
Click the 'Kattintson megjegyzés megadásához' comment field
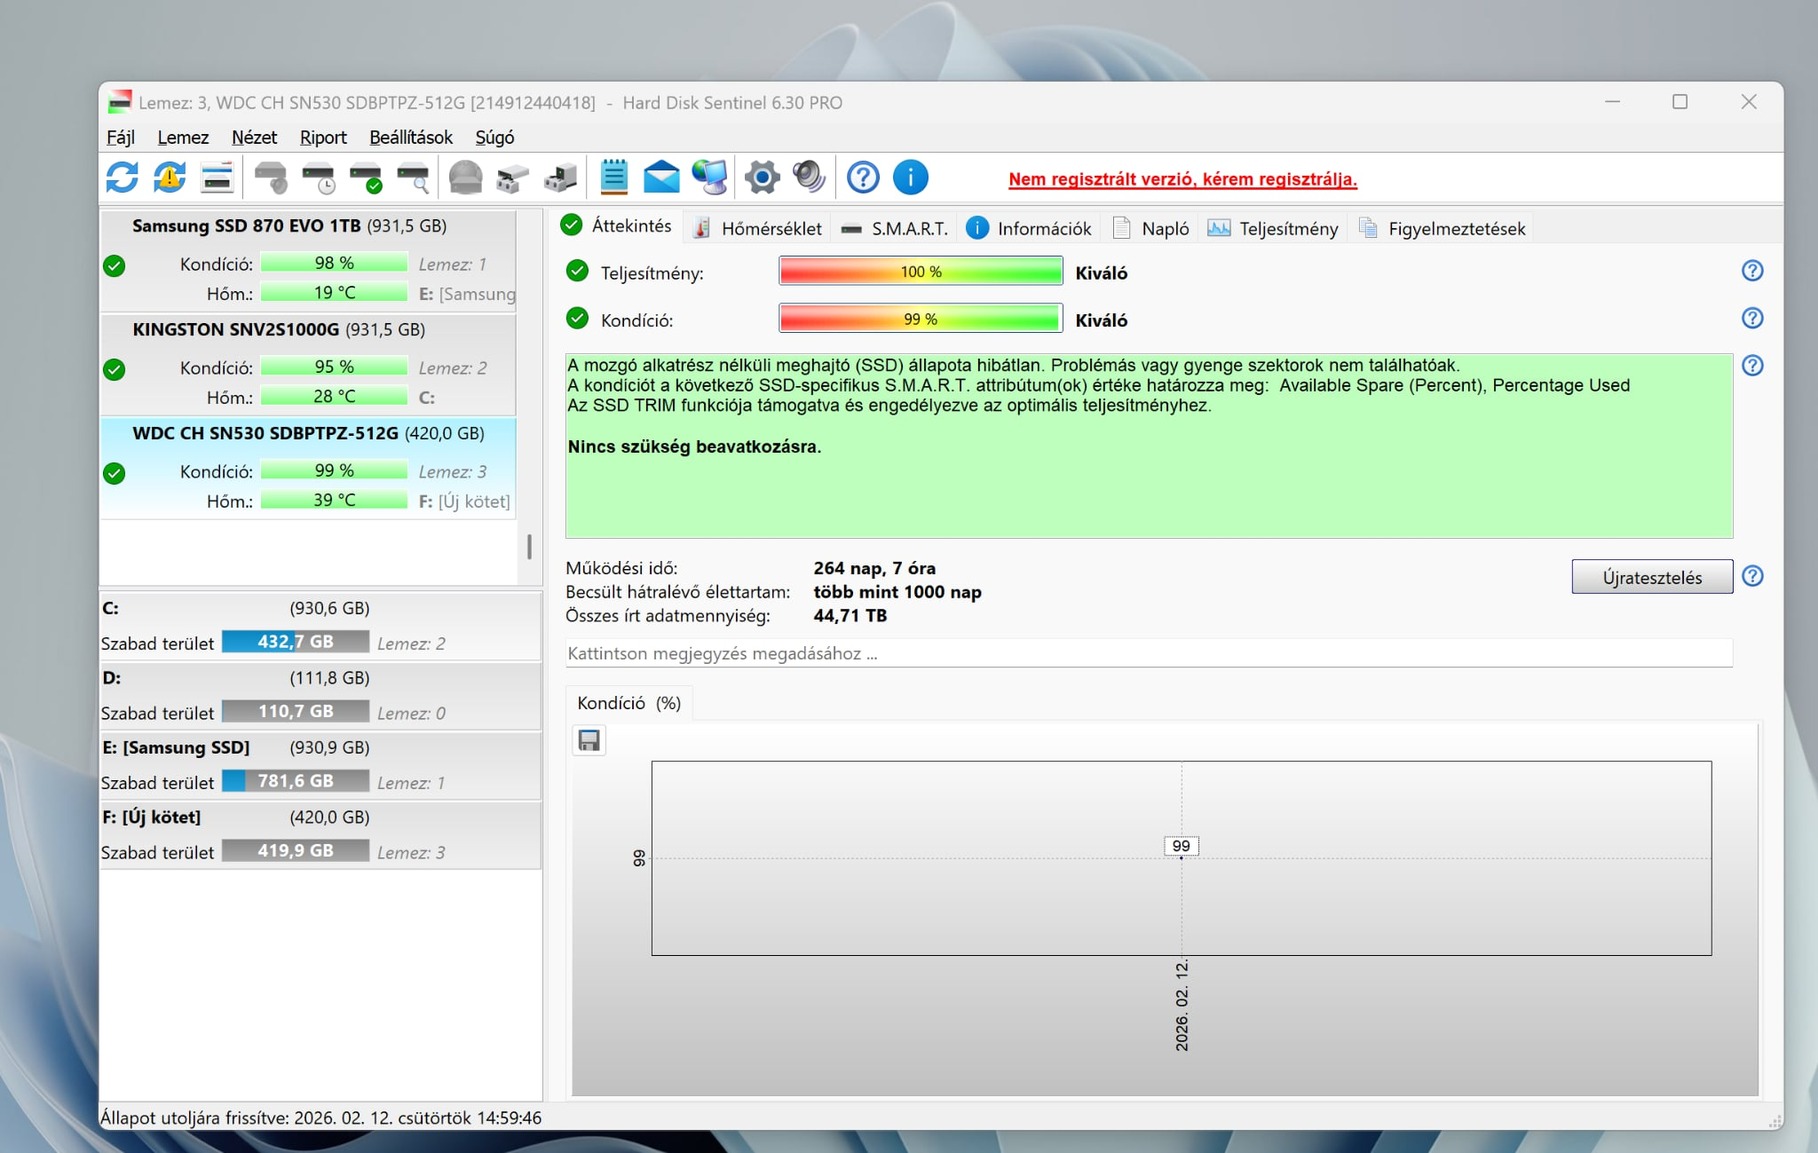1148,653
